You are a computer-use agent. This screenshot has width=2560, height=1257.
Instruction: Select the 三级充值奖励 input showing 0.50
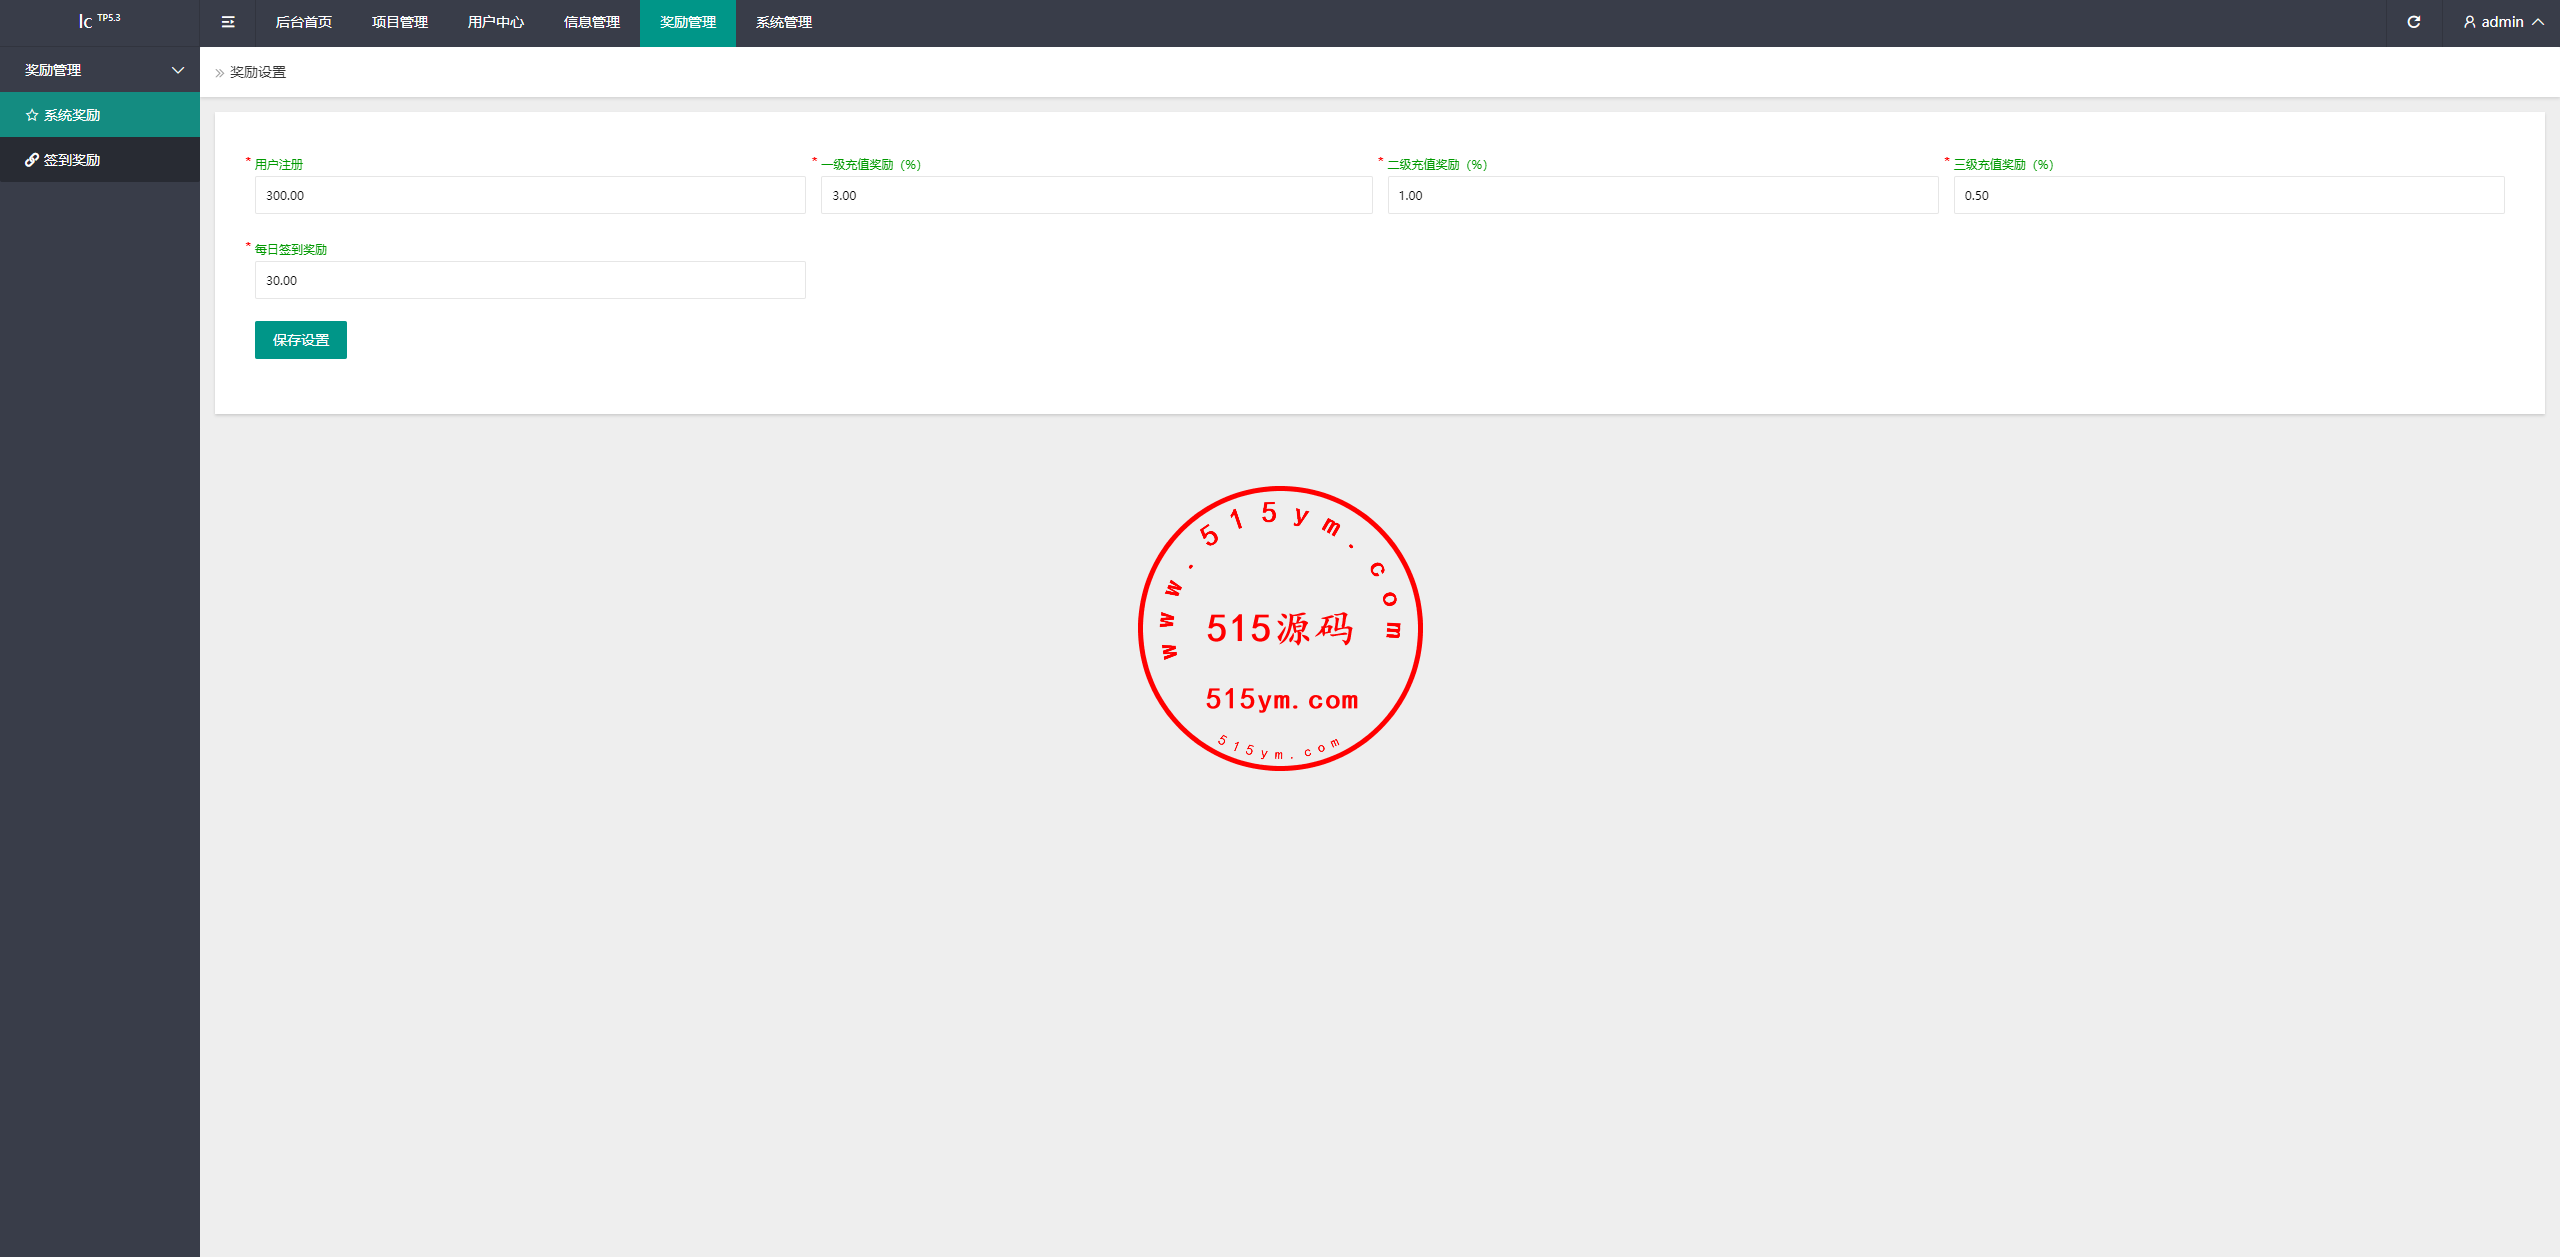click(x=2228, y=195)
